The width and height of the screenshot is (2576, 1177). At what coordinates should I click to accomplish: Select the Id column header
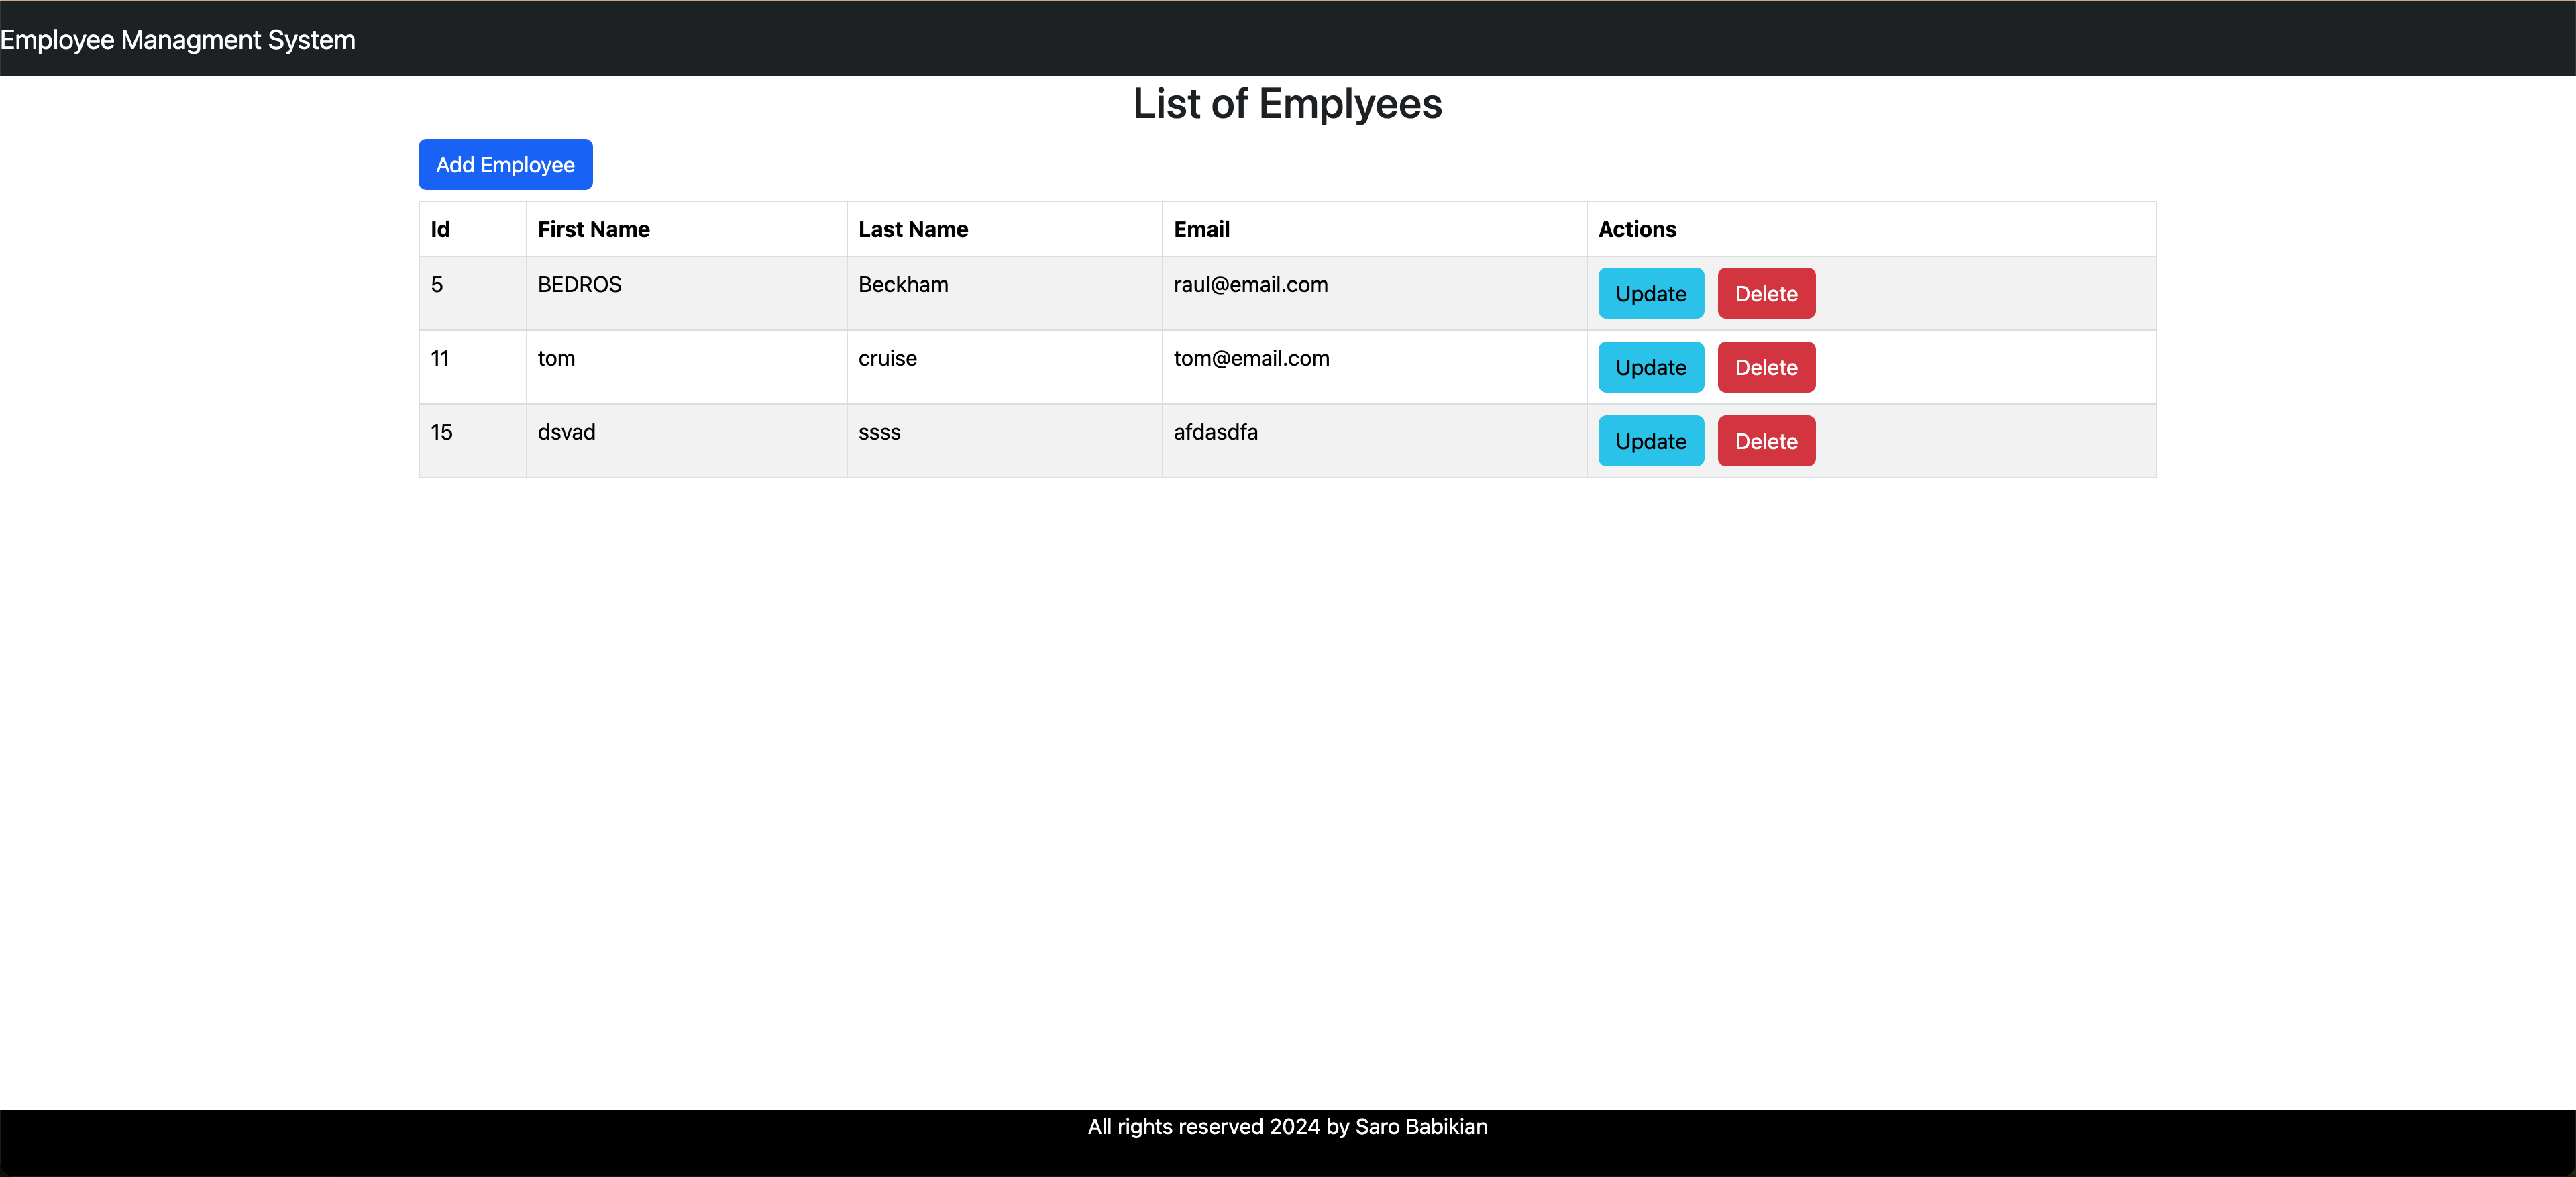coord(439,229)
